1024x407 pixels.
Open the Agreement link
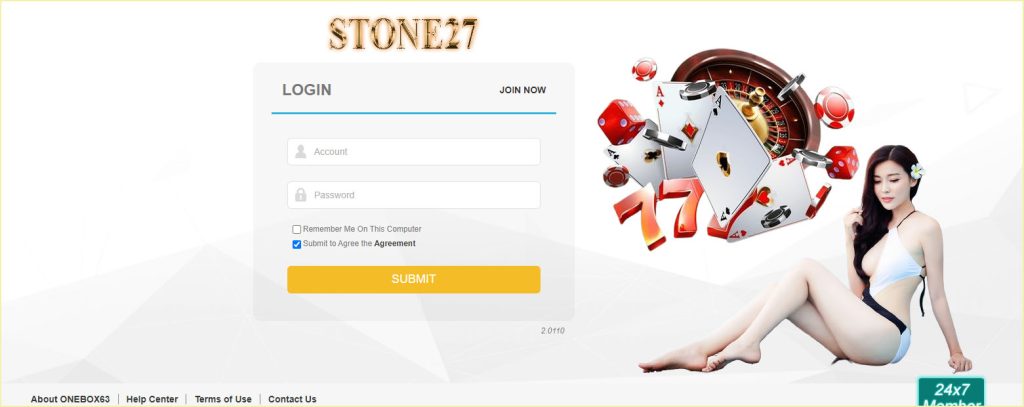[394, 244]
